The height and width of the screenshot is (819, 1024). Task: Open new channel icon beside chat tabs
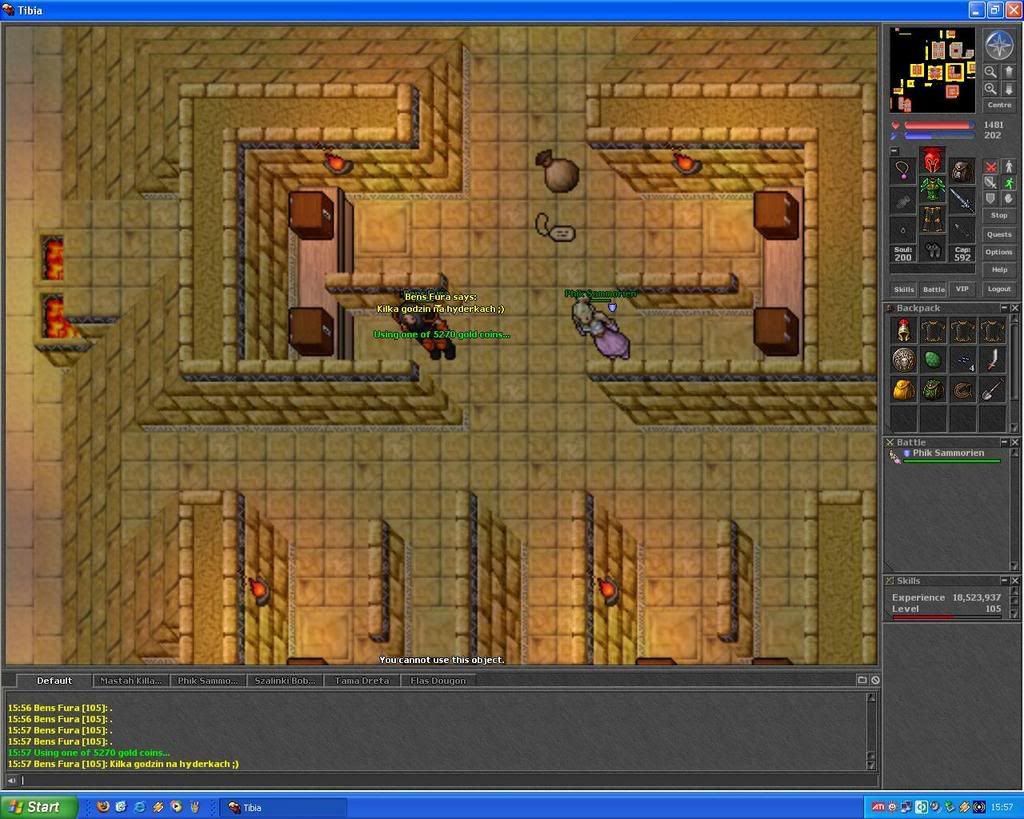[861, 680]
